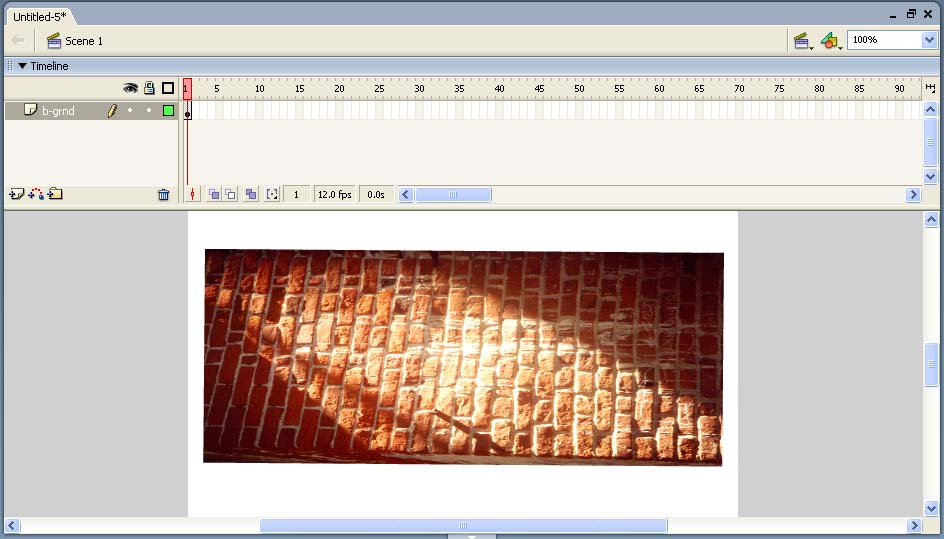Click the Center Frame button
Screen dimensions: 944x539
pyautogui.click(x=193, y=195)
